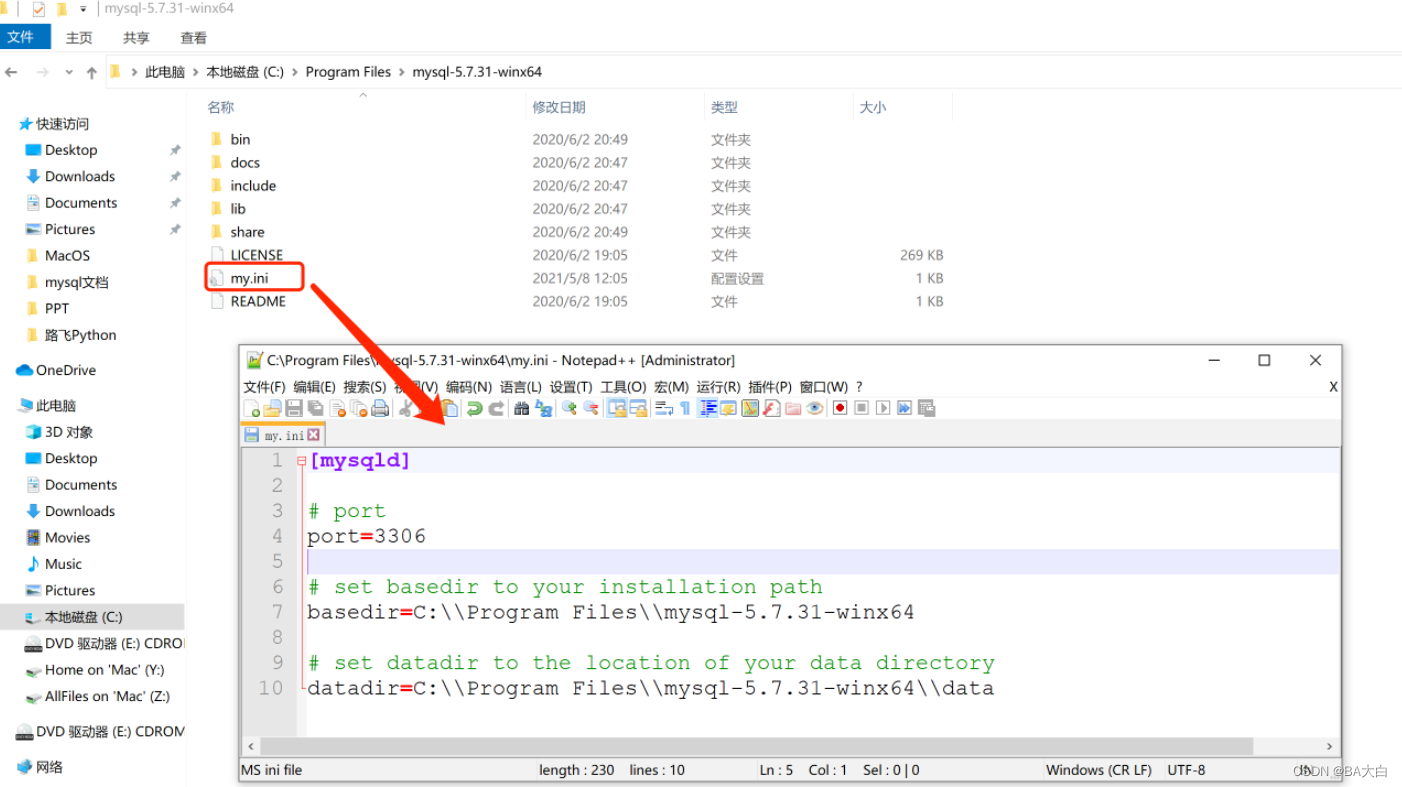Screen dimensions: 1402x787
Task: Click the Undo toolbar icon
Action: (x=475, y=408)
